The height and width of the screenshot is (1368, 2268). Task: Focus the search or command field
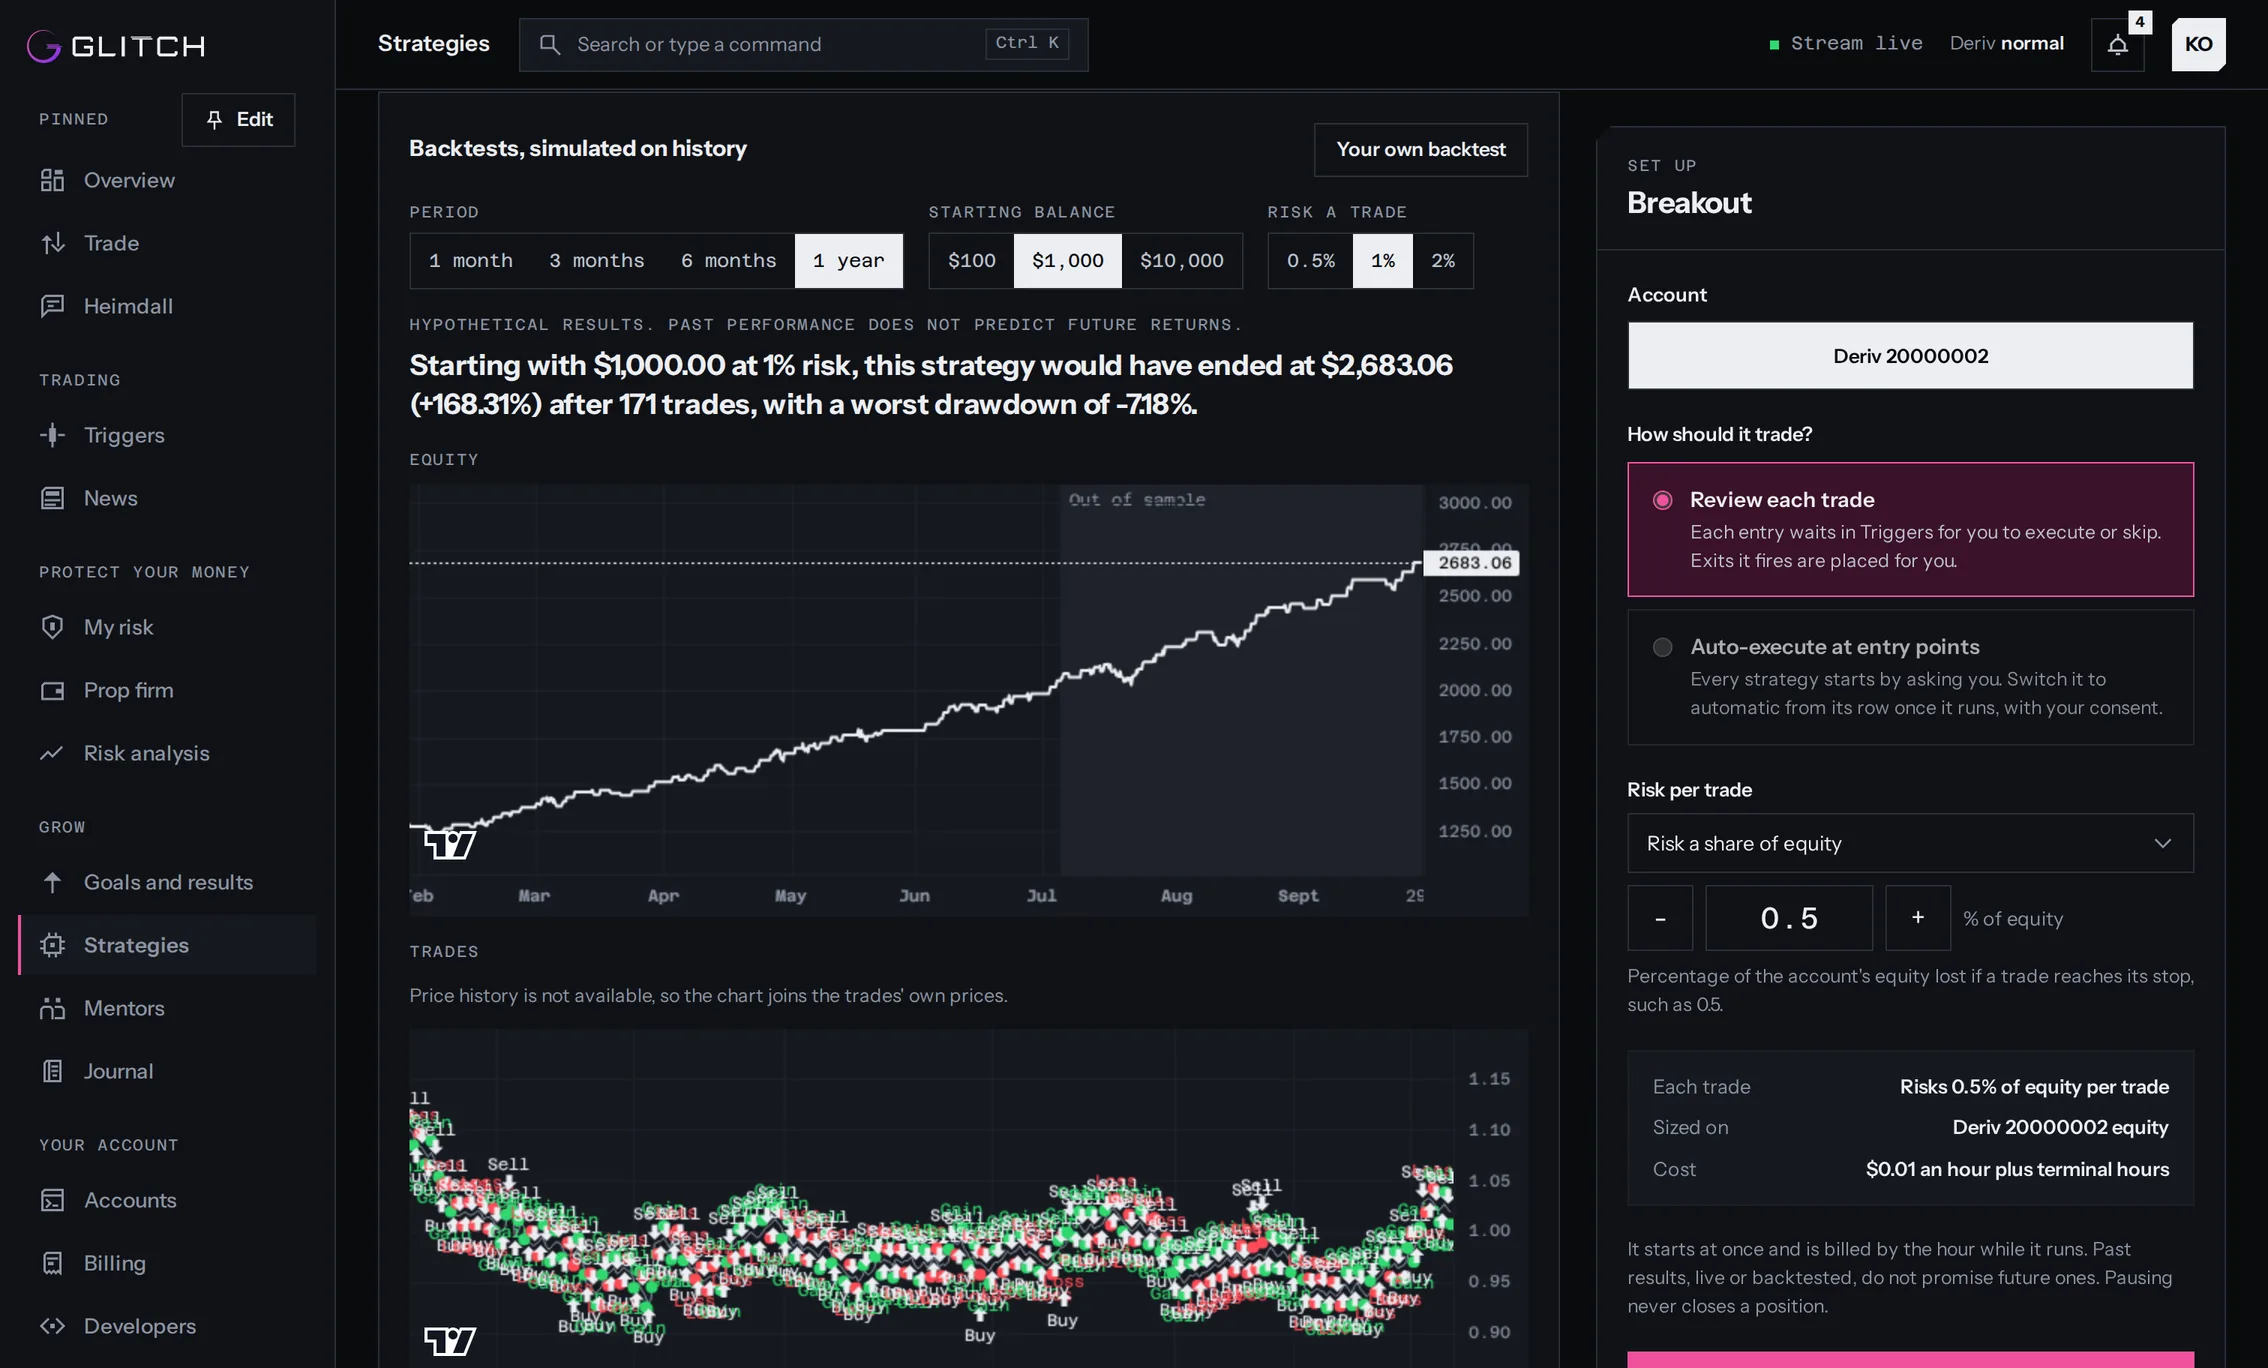point(803,44)
